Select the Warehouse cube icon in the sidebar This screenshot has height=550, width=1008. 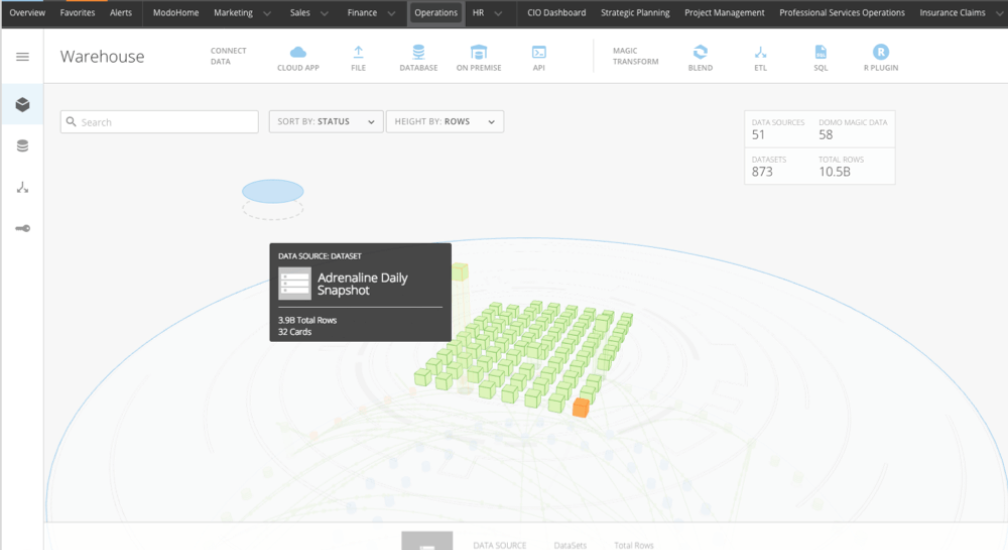pyautogui.click(x=22, y=104)
